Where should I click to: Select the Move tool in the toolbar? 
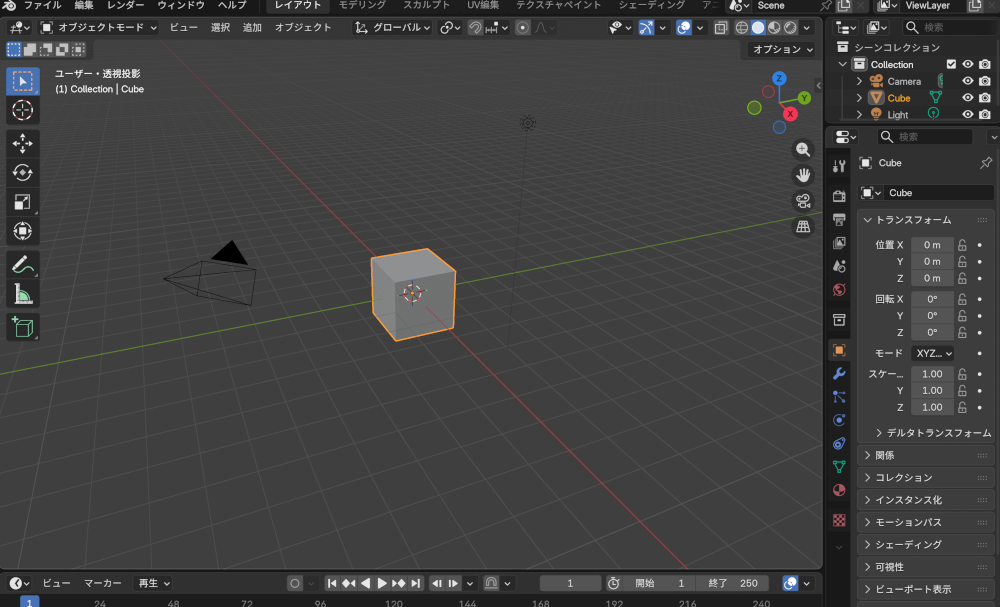click(22, 143)
